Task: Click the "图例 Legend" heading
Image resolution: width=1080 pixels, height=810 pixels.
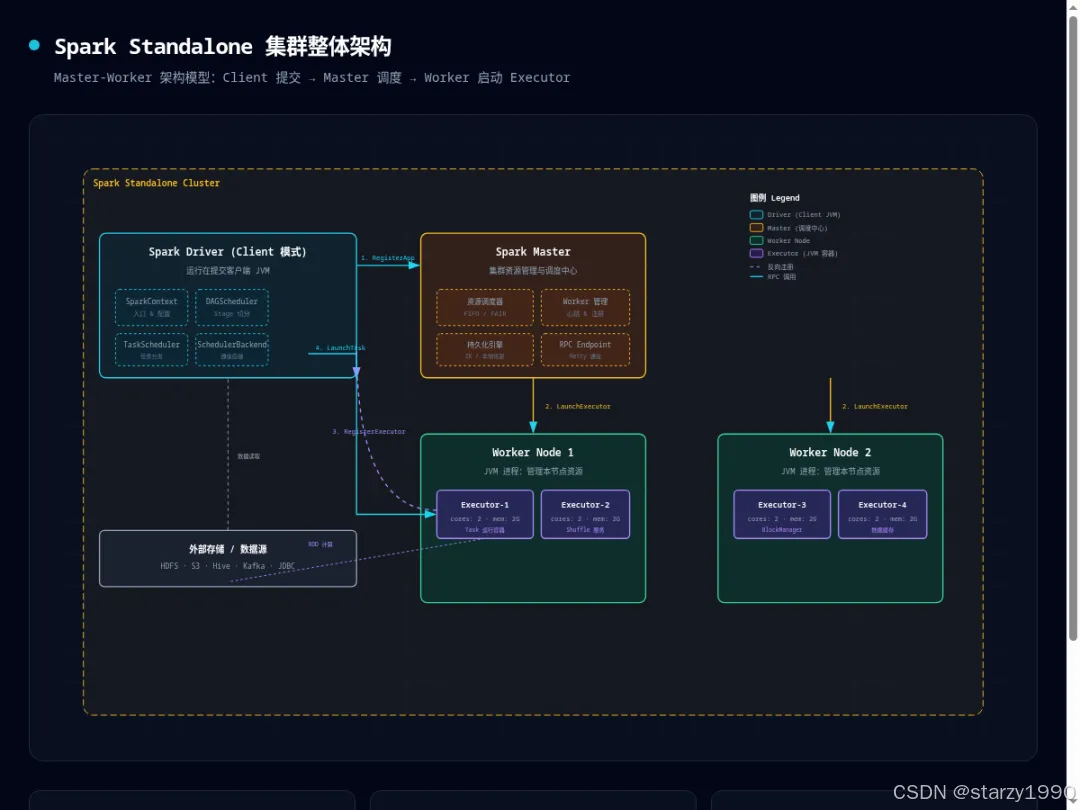Action: (775, 198)
